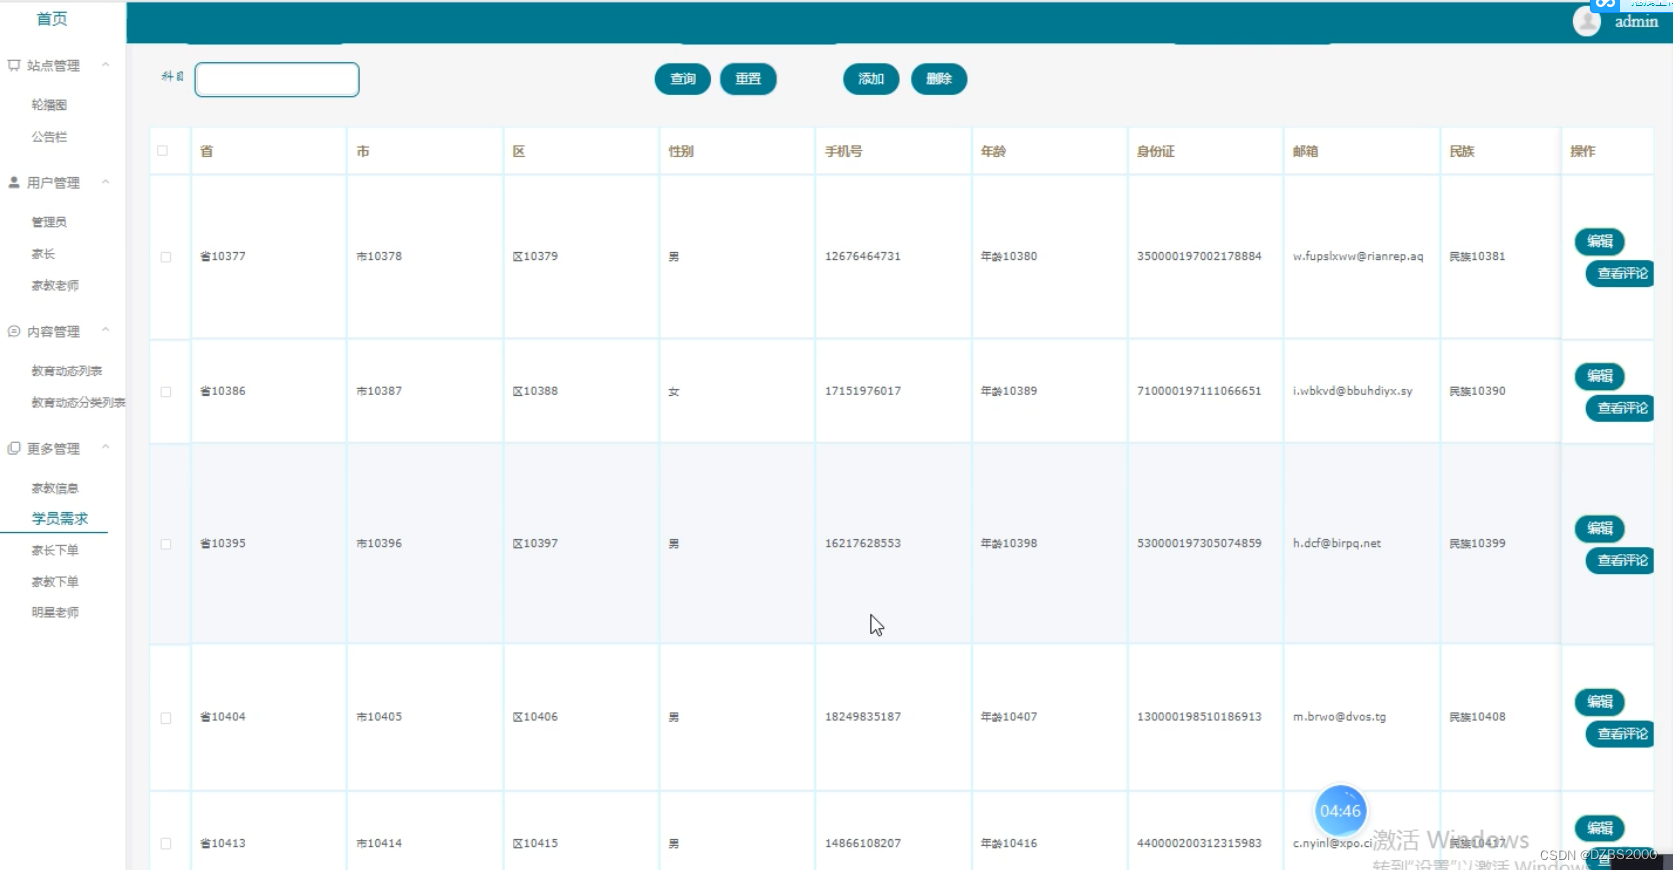Check the row checkbox for 省10386
The height and width of the screenshot is (870, 1673).
point(166,392)
